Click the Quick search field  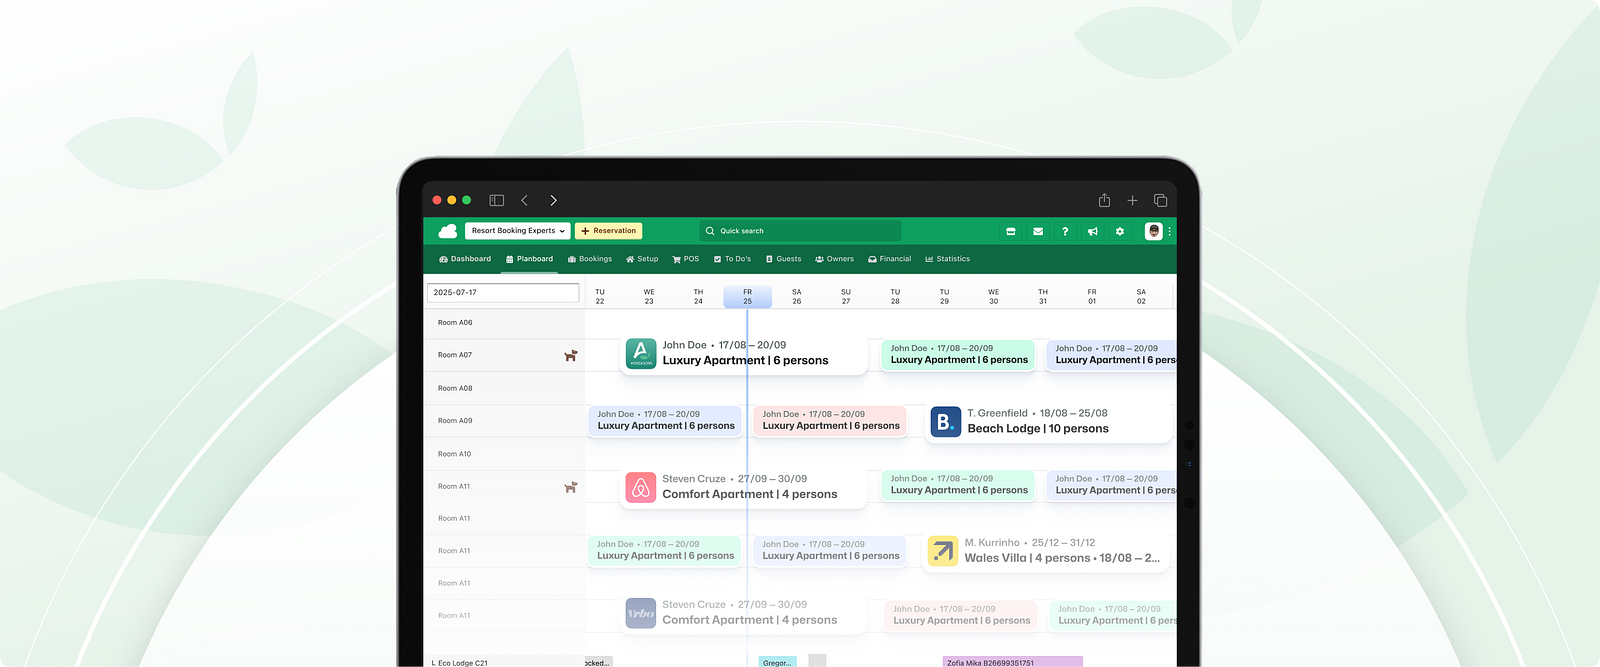(x=800, y=231)
